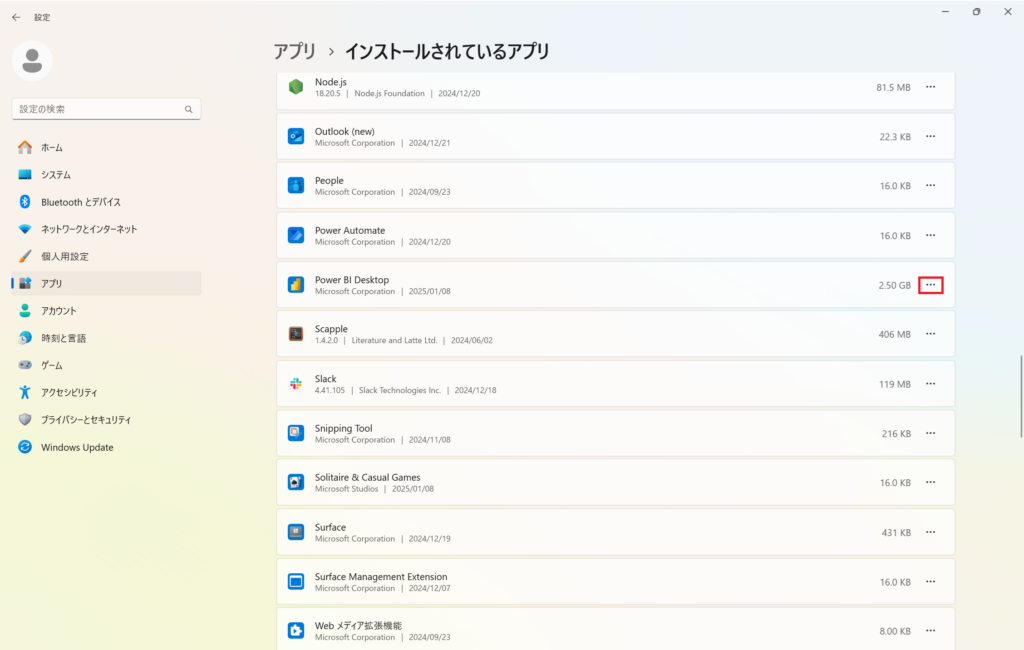
Task: Open アカウント settings
Action: (106, 311)
